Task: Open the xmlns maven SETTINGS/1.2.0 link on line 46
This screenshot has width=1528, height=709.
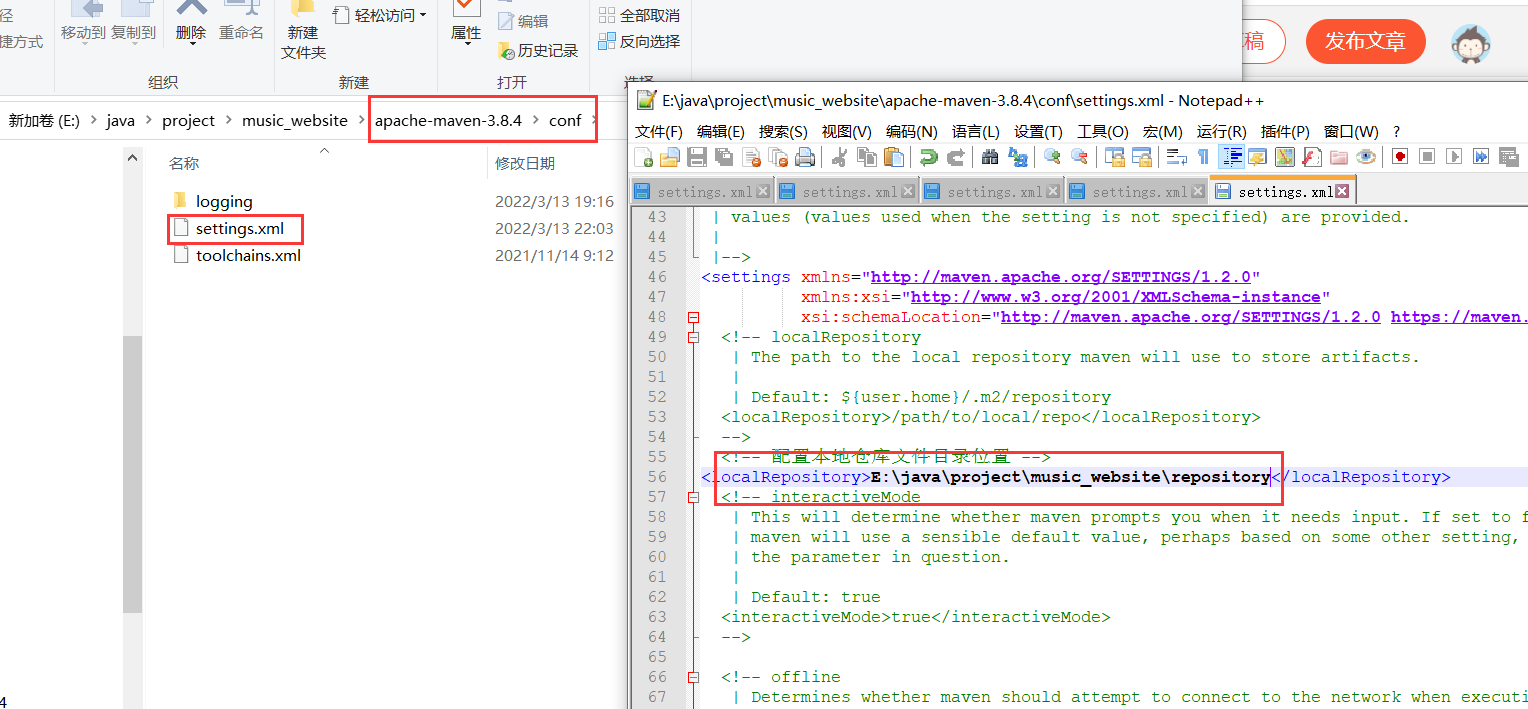Action: 1060,277
